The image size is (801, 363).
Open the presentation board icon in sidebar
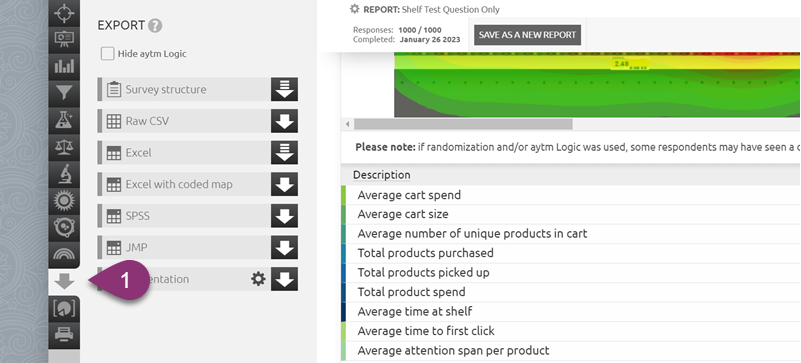pos(64,38)
